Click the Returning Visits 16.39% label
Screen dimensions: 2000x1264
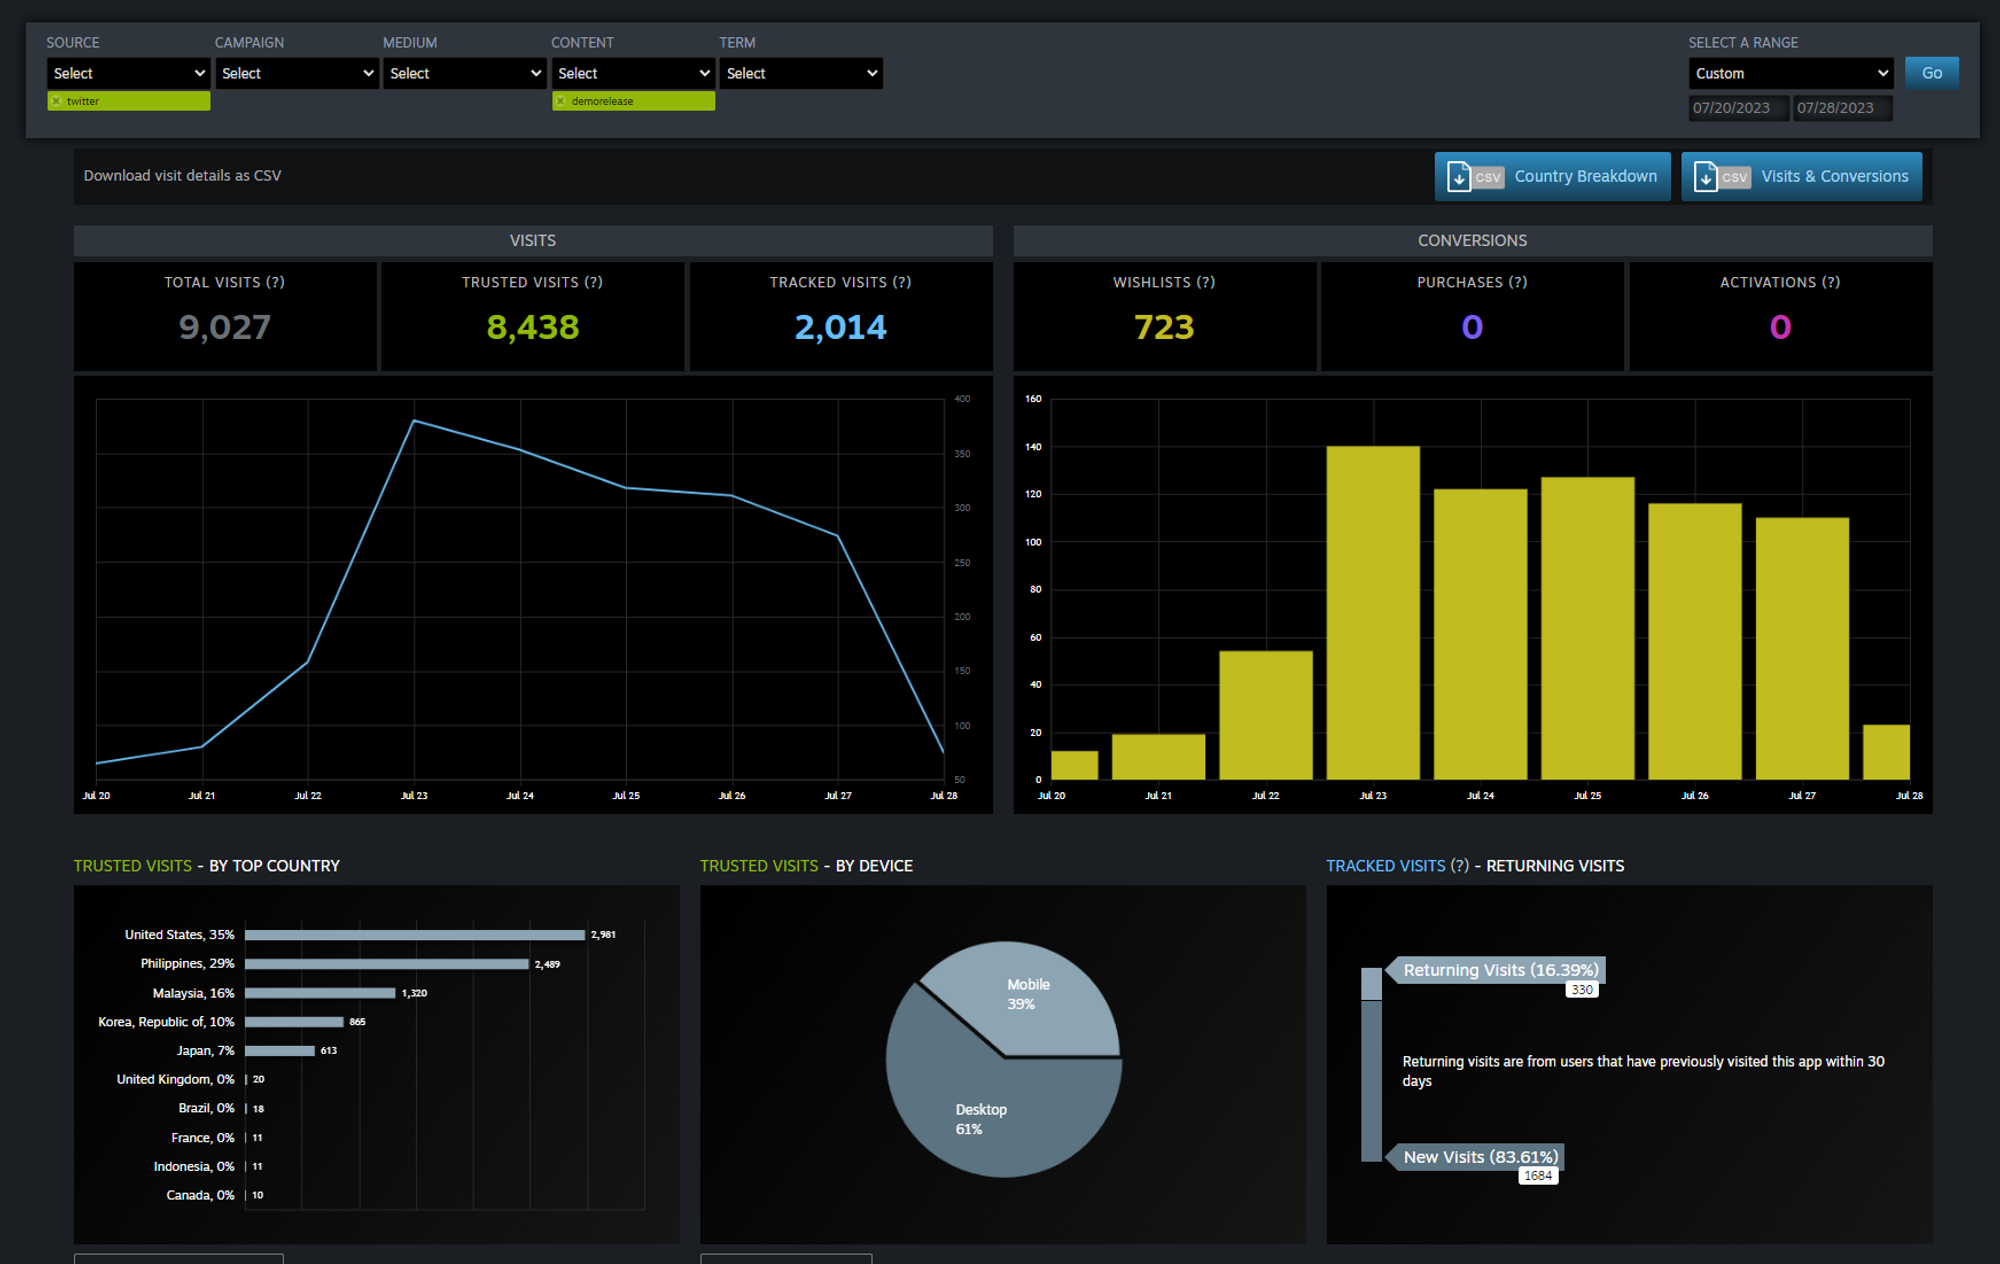tap(1500, 970)
